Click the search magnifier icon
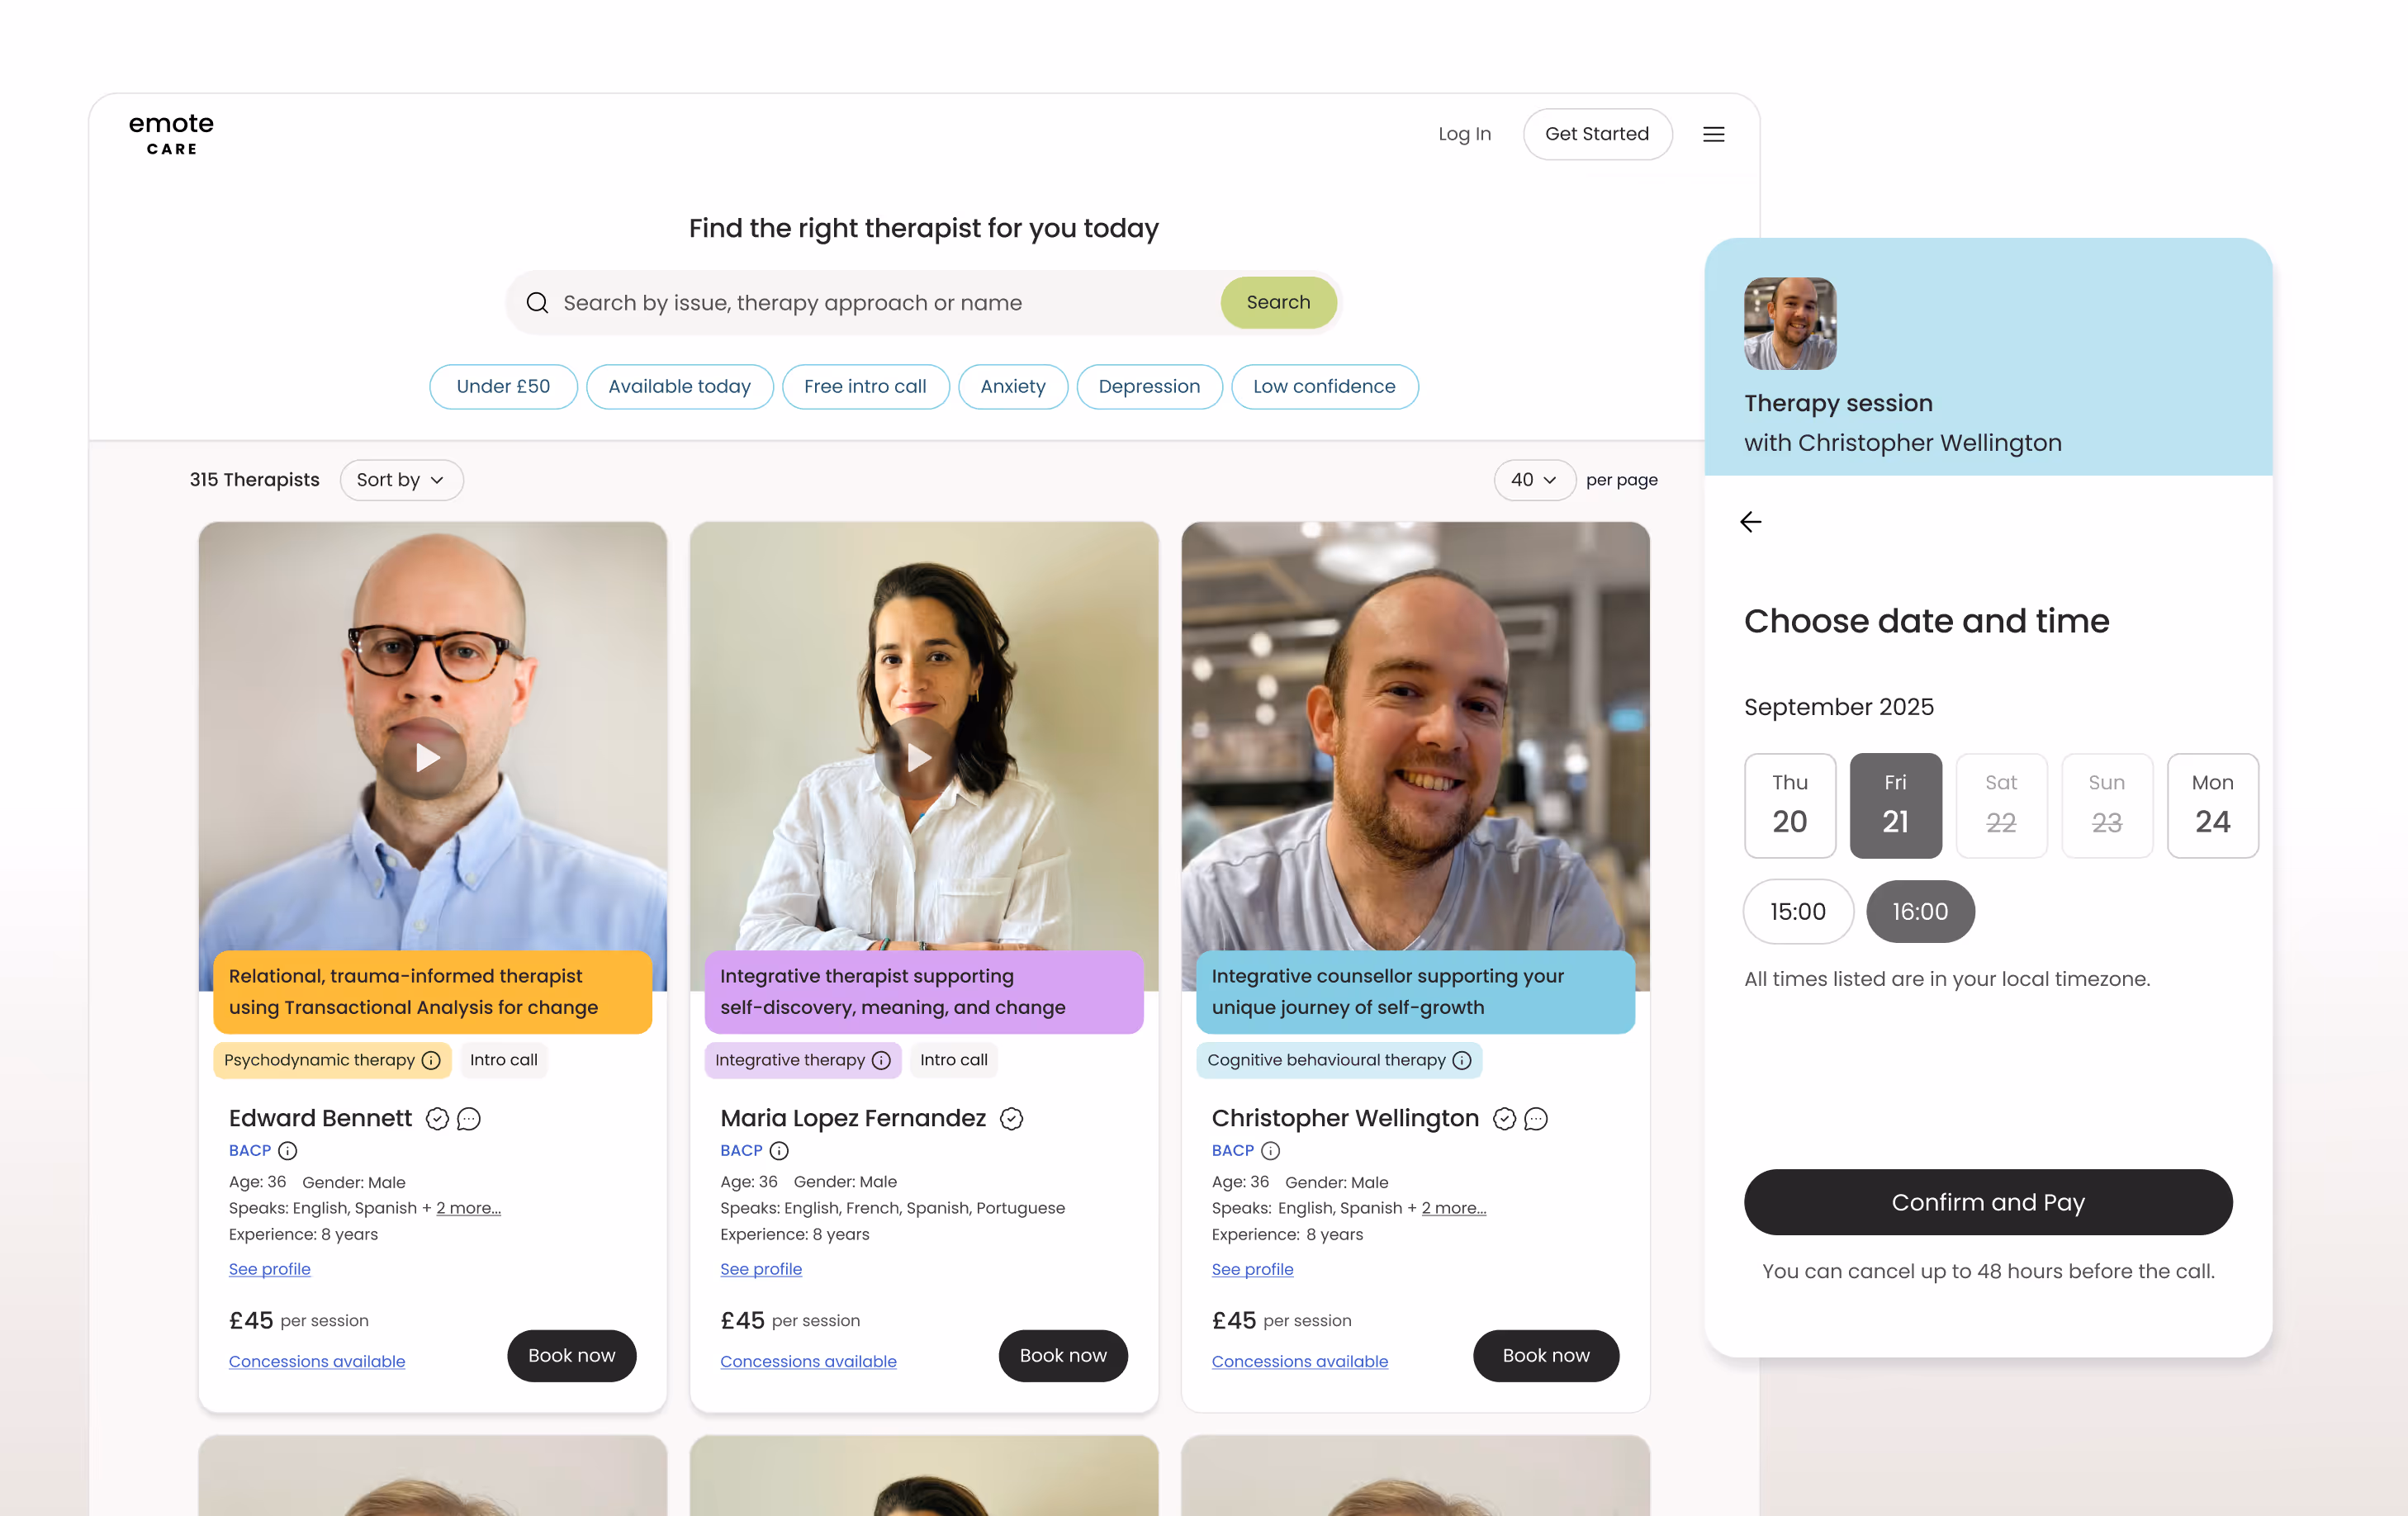This screenshot has height=1516, width=2408. click(537, 303)
